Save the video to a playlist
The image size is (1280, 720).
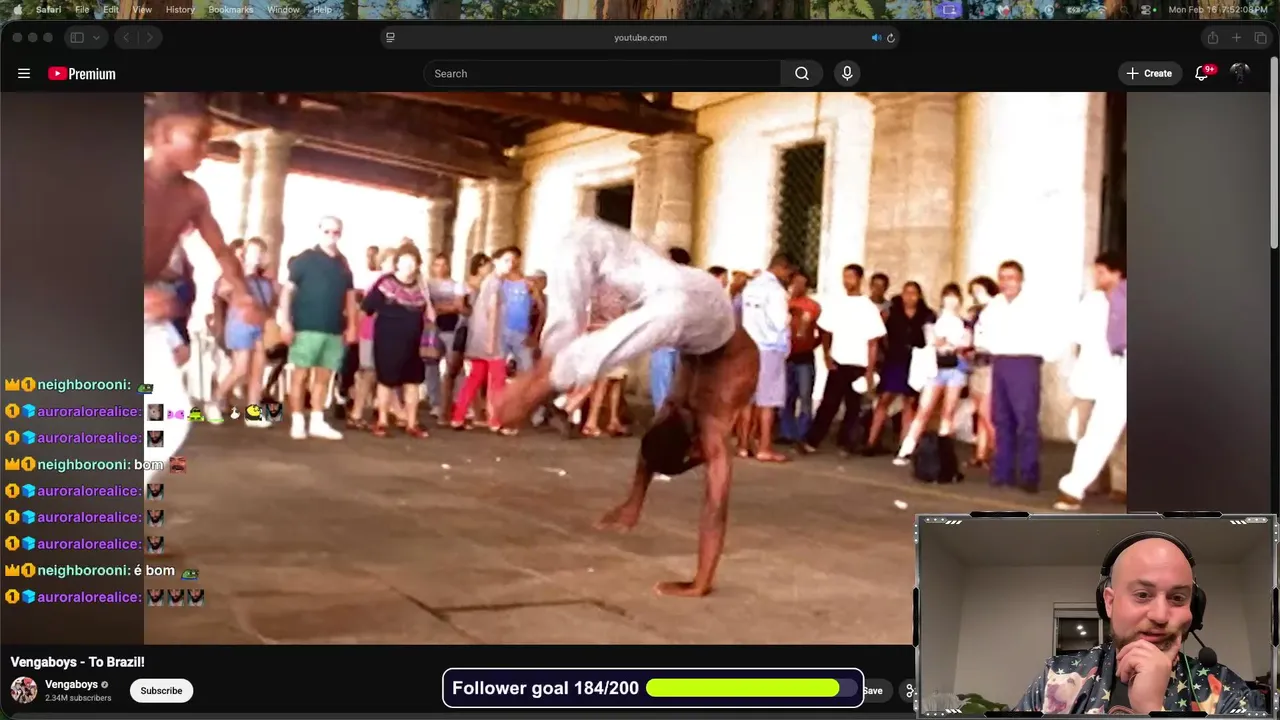pyautogui.click(x=873, y=690)
